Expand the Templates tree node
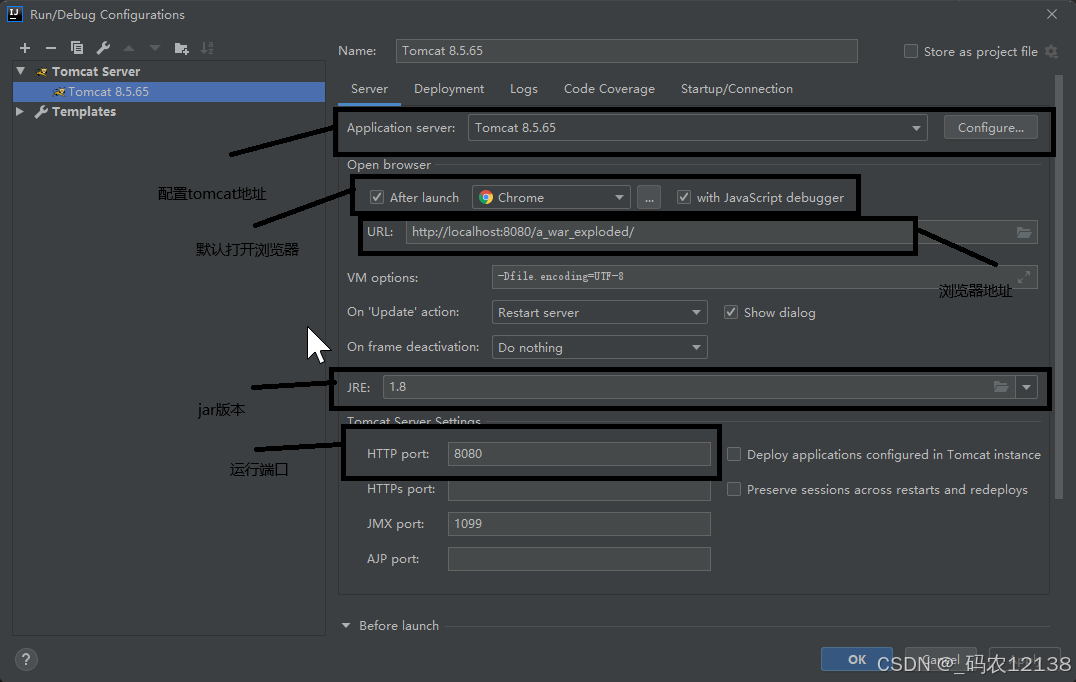This screenshot has width=1076, height=682. tap(20, 111)
